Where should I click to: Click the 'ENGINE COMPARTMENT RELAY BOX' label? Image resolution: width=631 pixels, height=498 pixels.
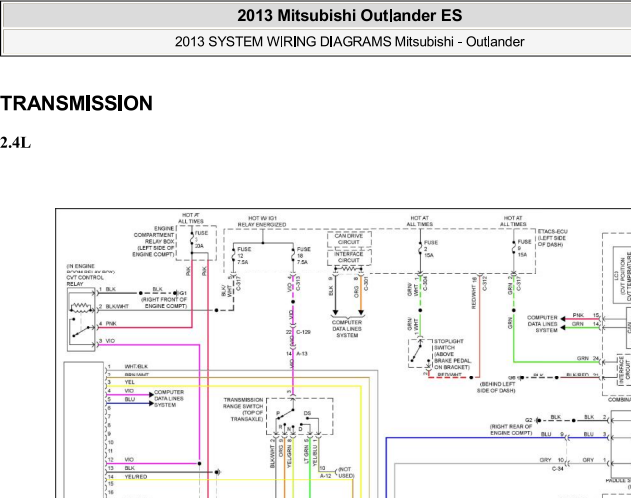[x=154, y=241]
